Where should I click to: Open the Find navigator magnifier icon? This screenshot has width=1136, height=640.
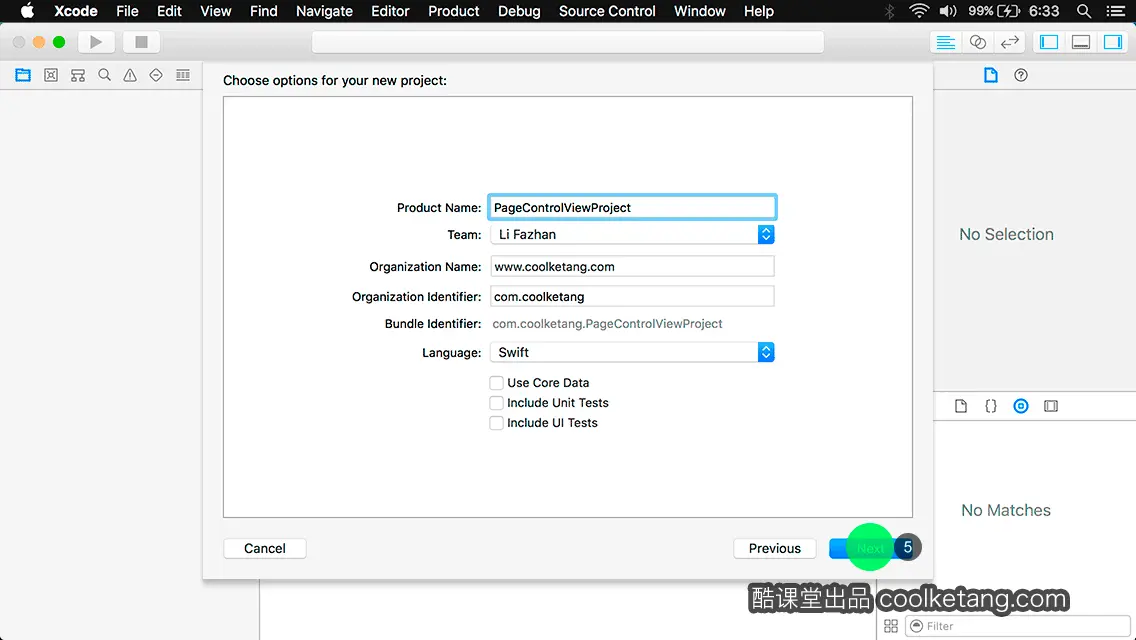pyautogui.click(x=104, y=75)
